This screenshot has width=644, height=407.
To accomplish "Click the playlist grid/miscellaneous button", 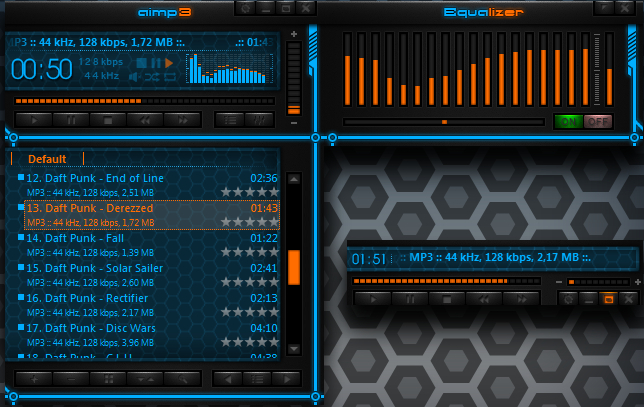I will 108,379.
